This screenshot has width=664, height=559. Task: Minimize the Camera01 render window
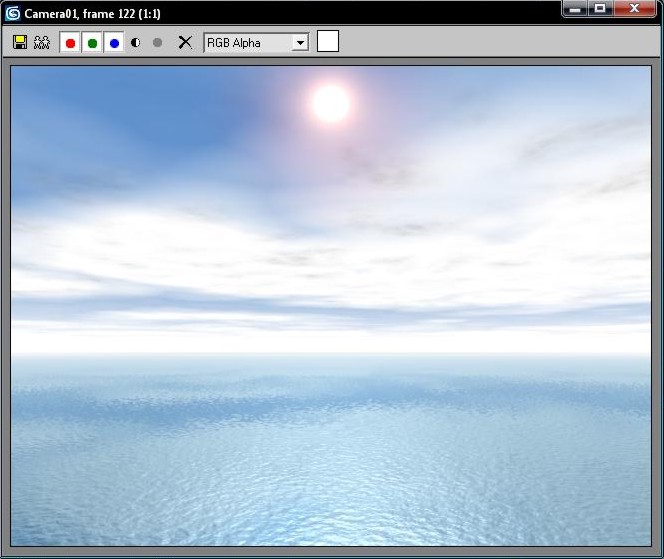coord(575,8)
